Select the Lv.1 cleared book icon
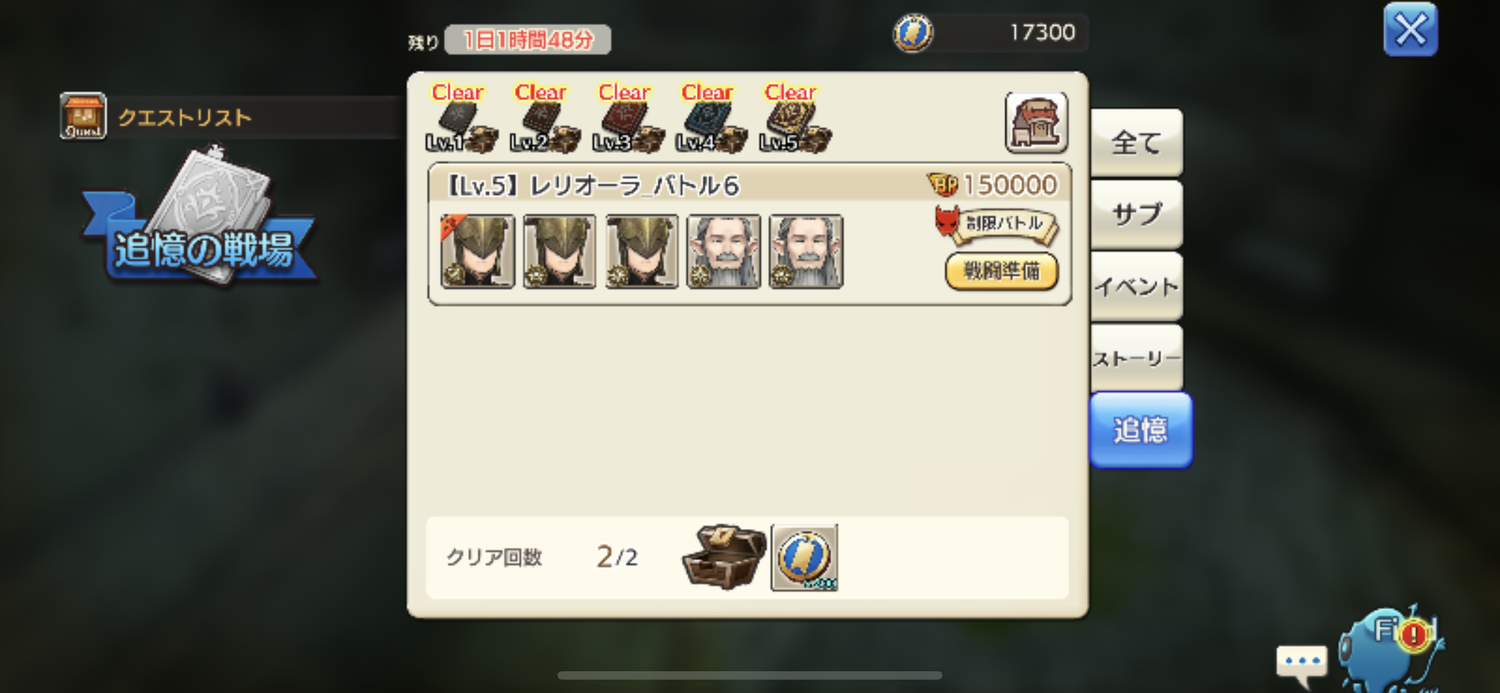This screenshot has height=693, width=1500. pyautogui.click(x=458, y=120)
